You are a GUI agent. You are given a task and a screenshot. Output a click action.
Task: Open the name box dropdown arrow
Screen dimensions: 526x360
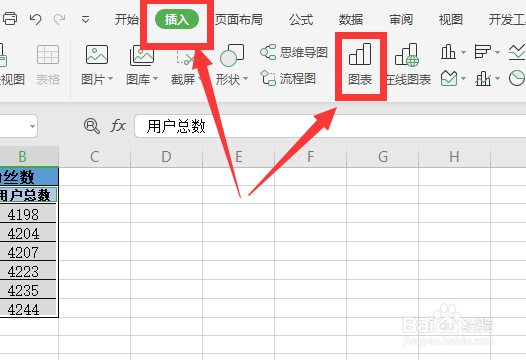32,126
